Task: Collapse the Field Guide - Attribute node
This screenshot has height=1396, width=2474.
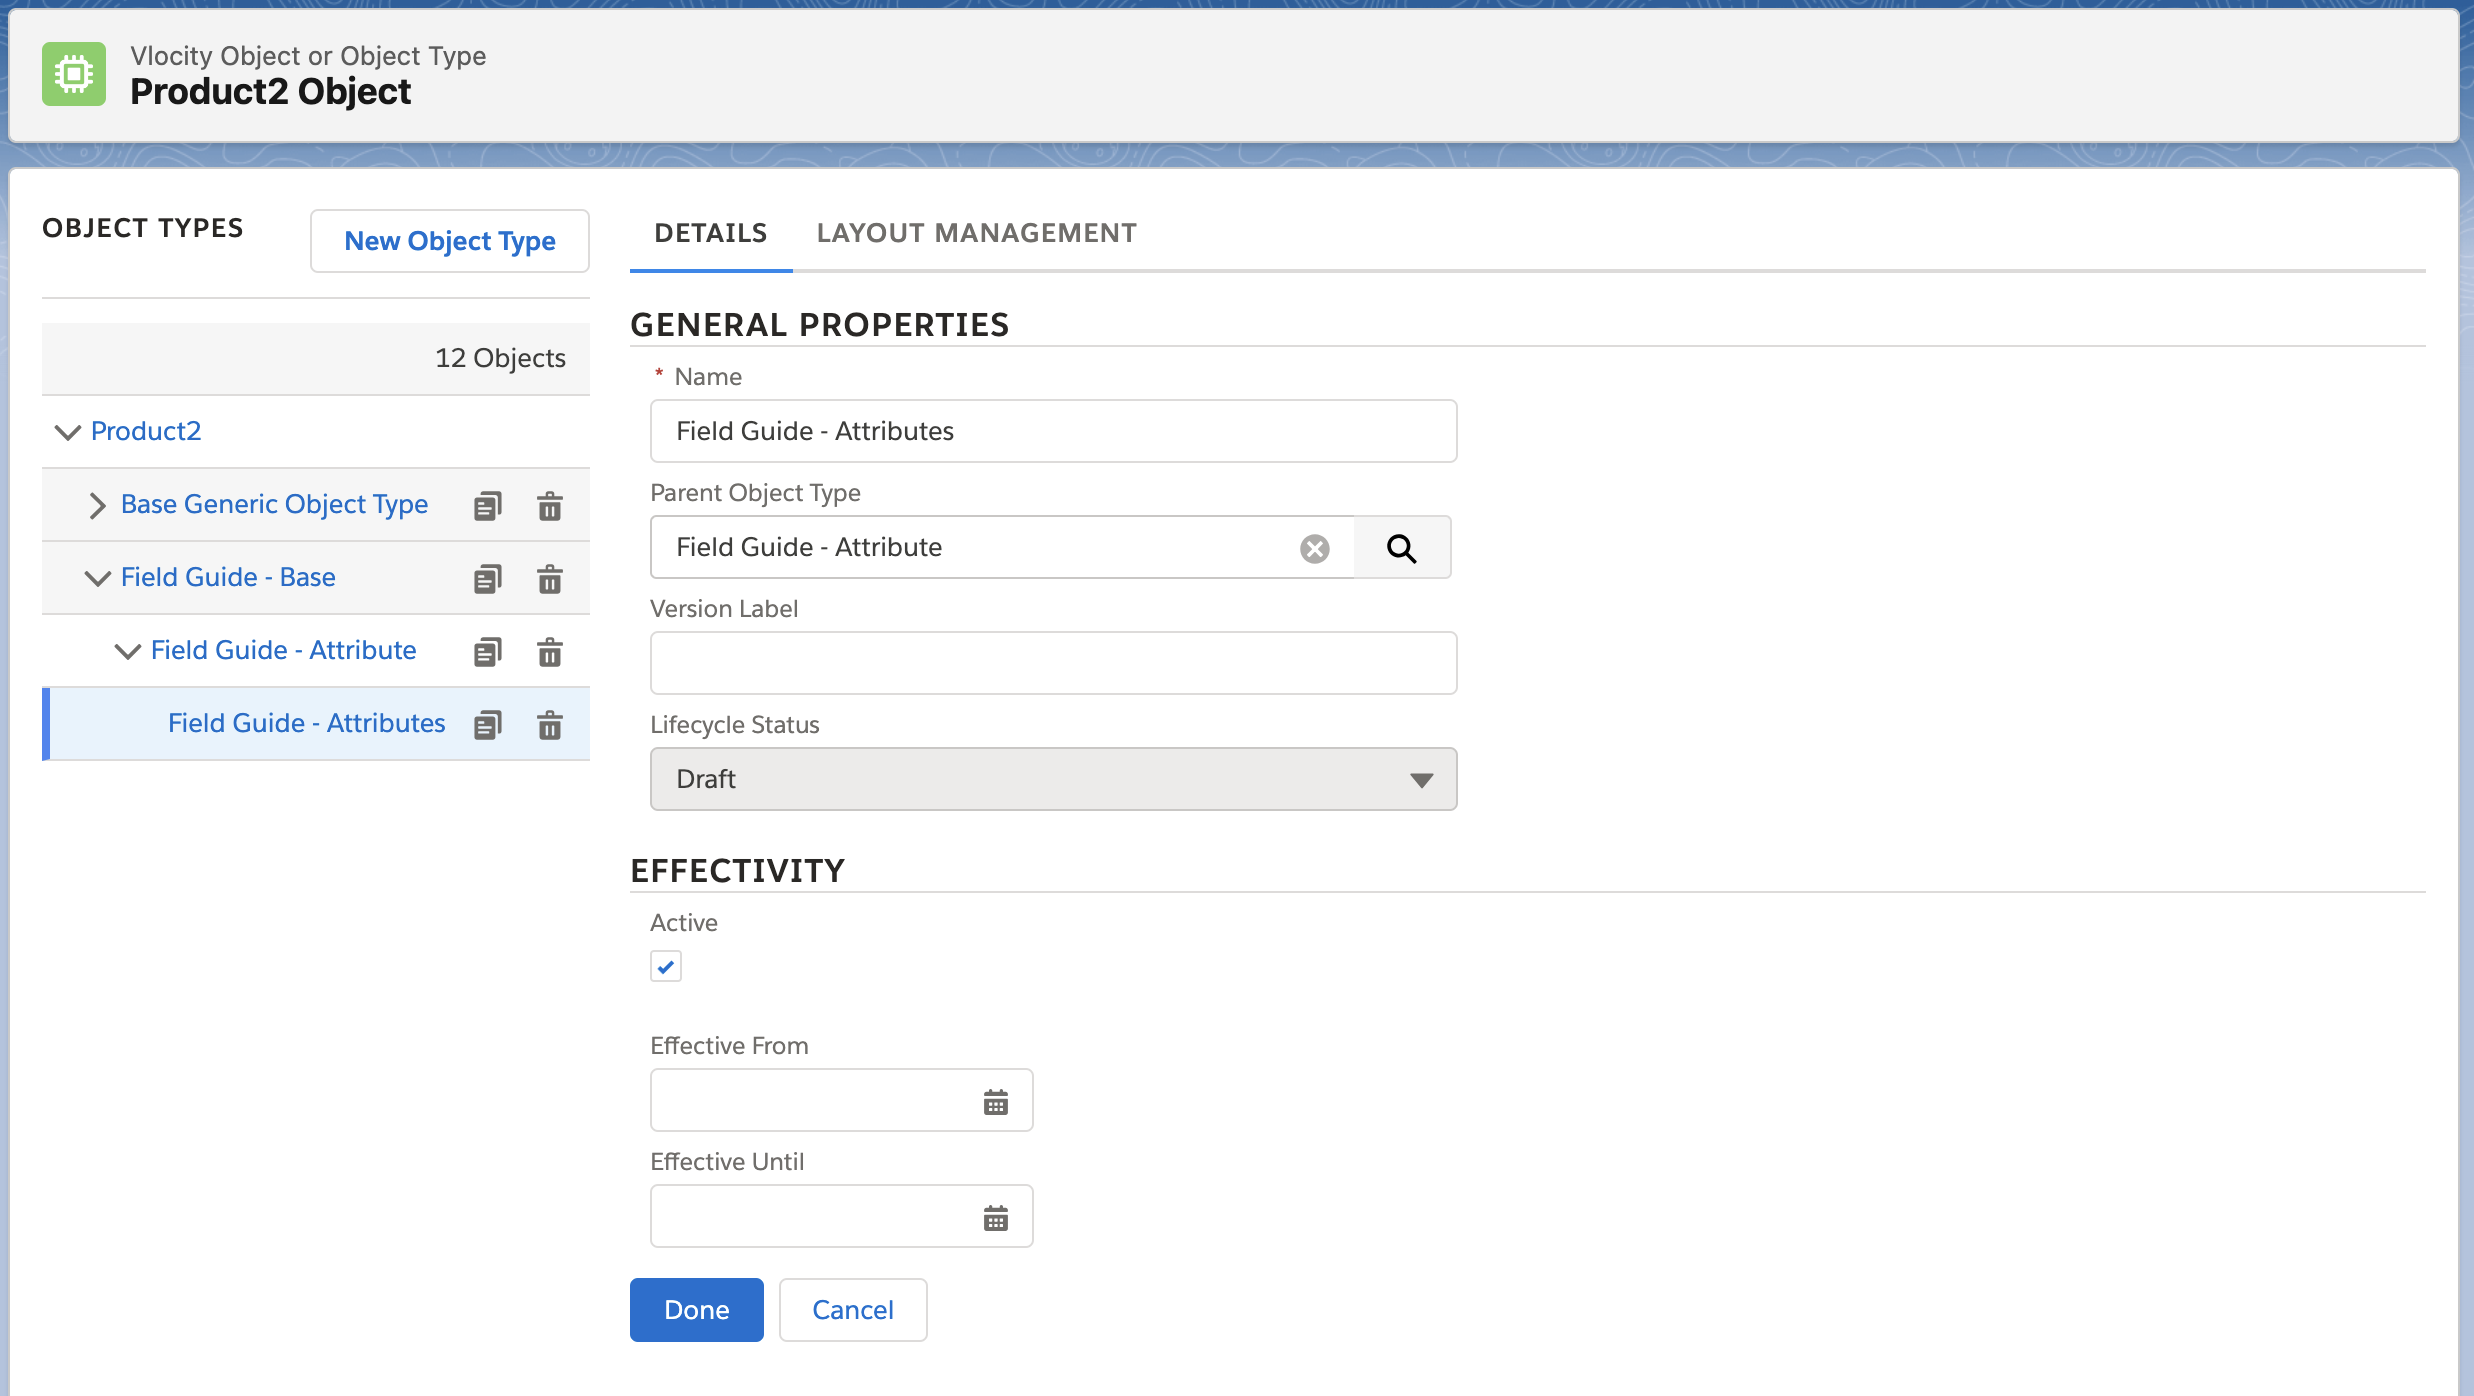Action: [x=127, y=651]
